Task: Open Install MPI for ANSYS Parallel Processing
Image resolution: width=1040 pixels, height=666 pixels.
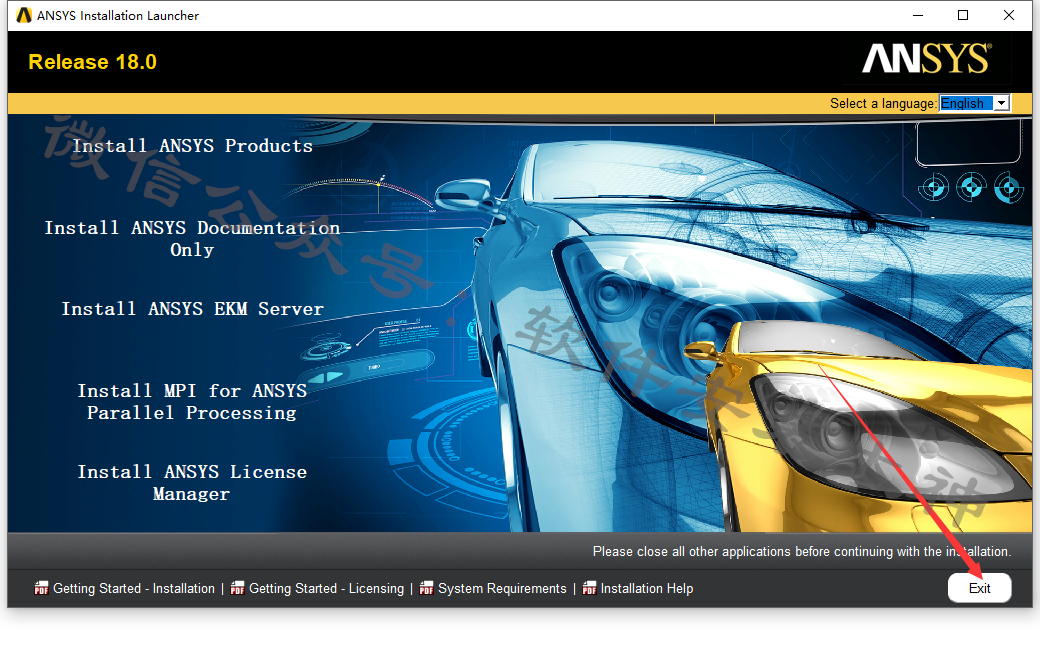Action: tap(192, 402)
